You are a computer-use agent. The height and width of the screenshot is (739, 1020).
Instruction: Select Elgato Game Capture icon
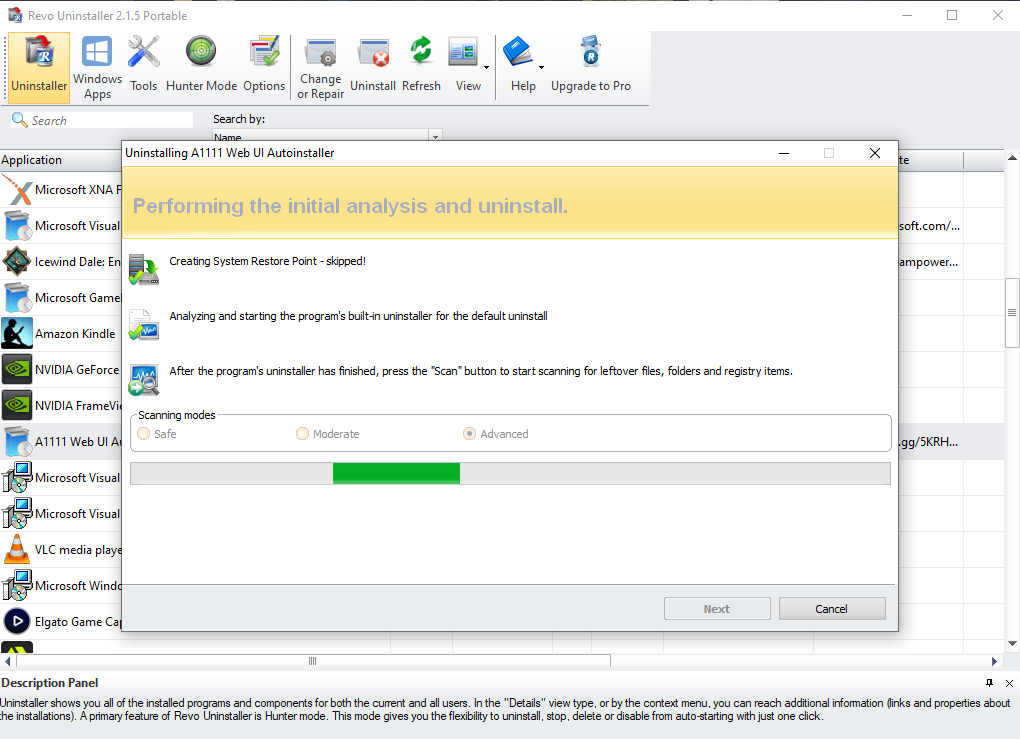pyautogui.click(x=17, y=621)
